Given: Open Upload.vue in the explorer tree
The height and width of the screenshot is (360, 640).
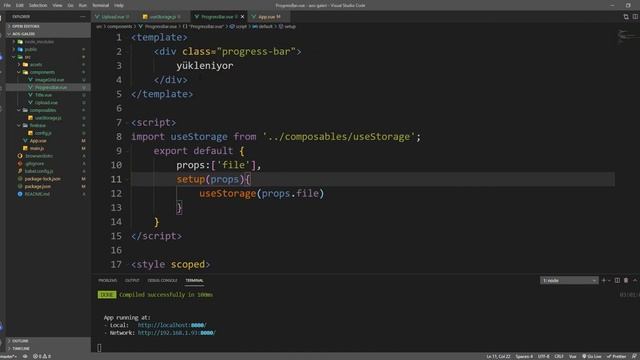Looking at the screenshot, I should coord(46,103).
